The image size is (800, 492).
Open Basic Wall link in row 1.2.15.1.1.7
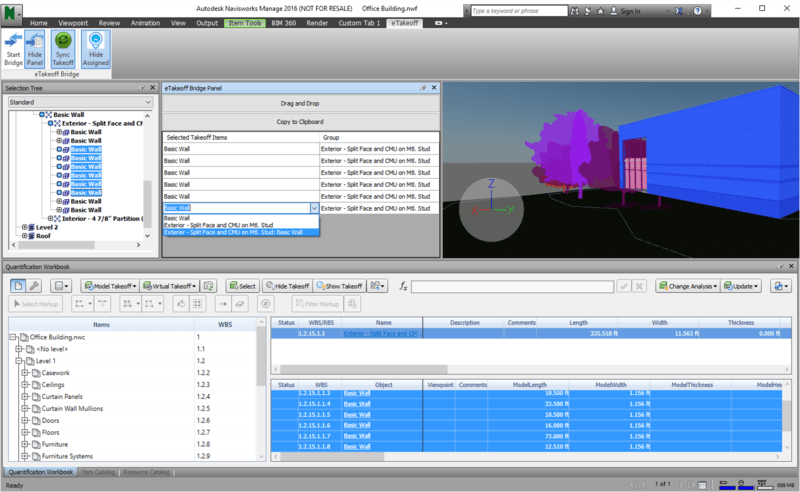pyautogui.click(x=357, y=436)
